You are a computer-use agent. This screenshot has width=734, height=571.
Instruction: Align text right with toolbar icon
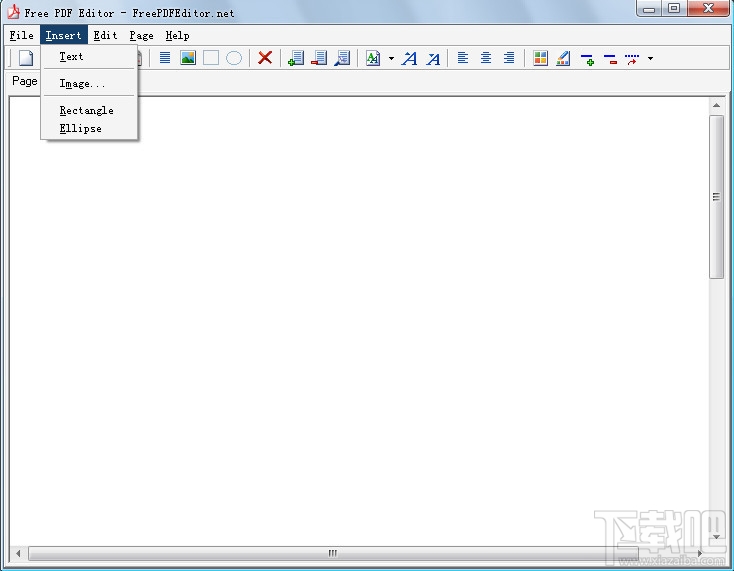coord(509,58)
